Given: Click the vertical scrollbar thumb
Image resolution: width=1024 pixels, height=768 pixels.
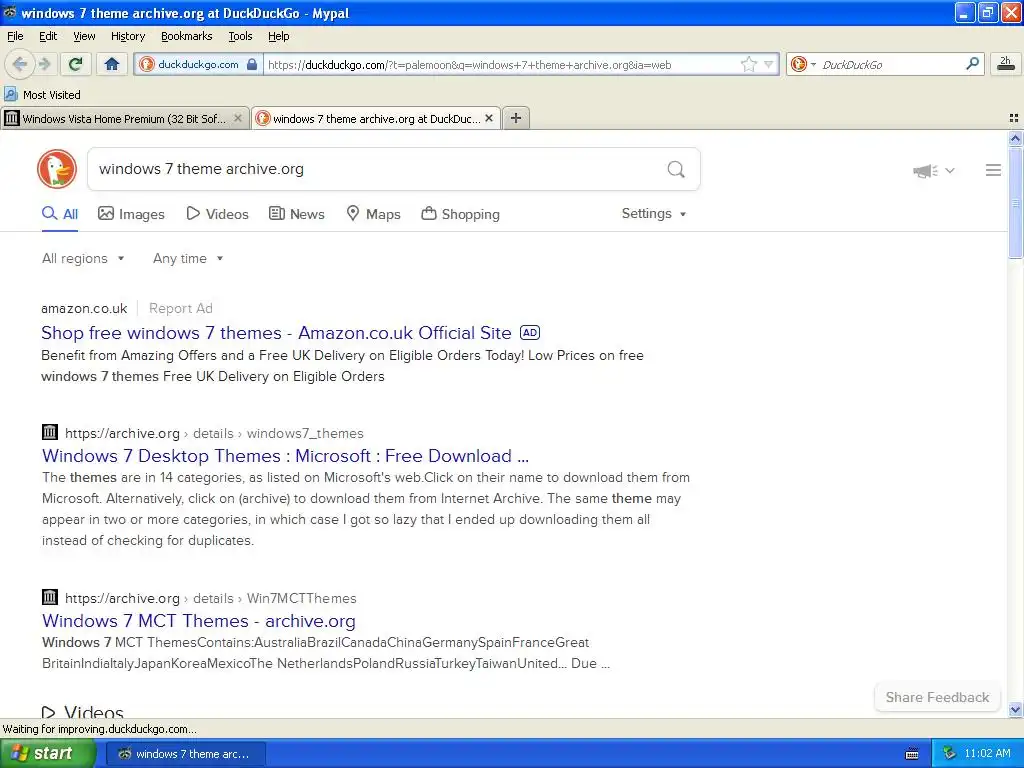Looking at the screenshot, I should 1015,202.
